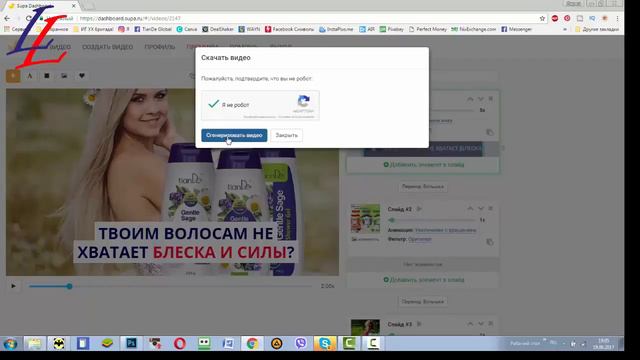Select Слайд #2 thumbnail

pyautogui.click(x=365, y=219)
